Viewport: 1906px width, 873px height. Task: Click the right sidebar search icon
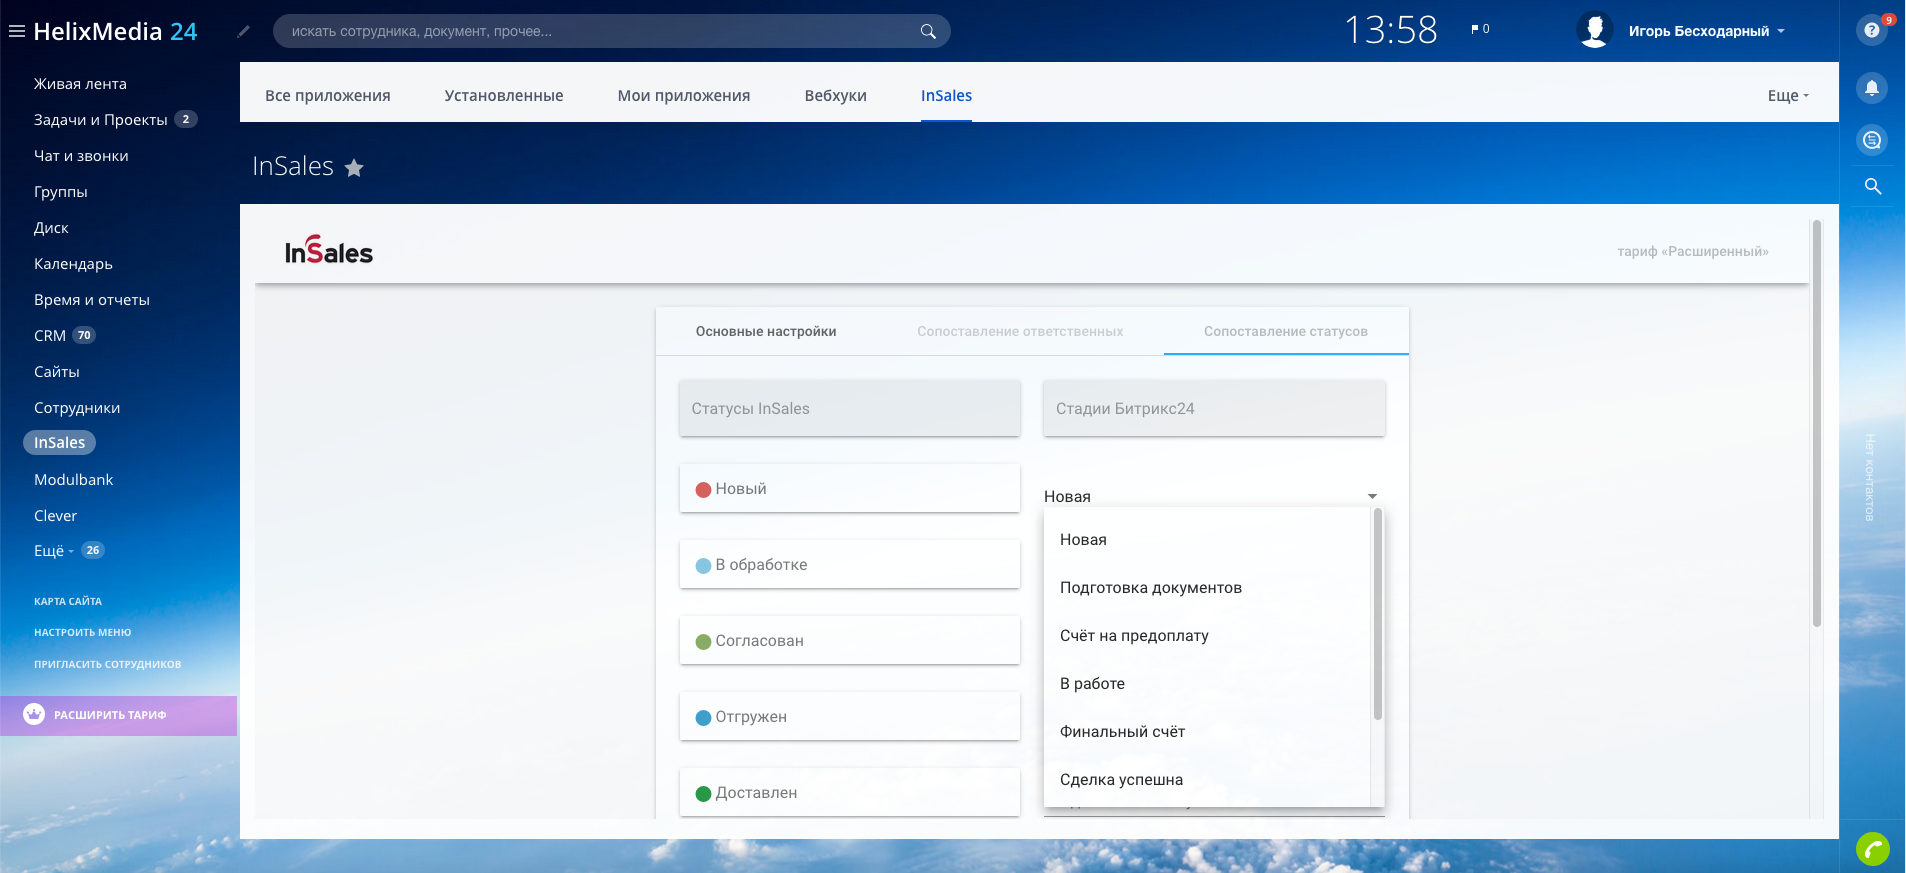pyautogui.click(x=1872, y=186)
